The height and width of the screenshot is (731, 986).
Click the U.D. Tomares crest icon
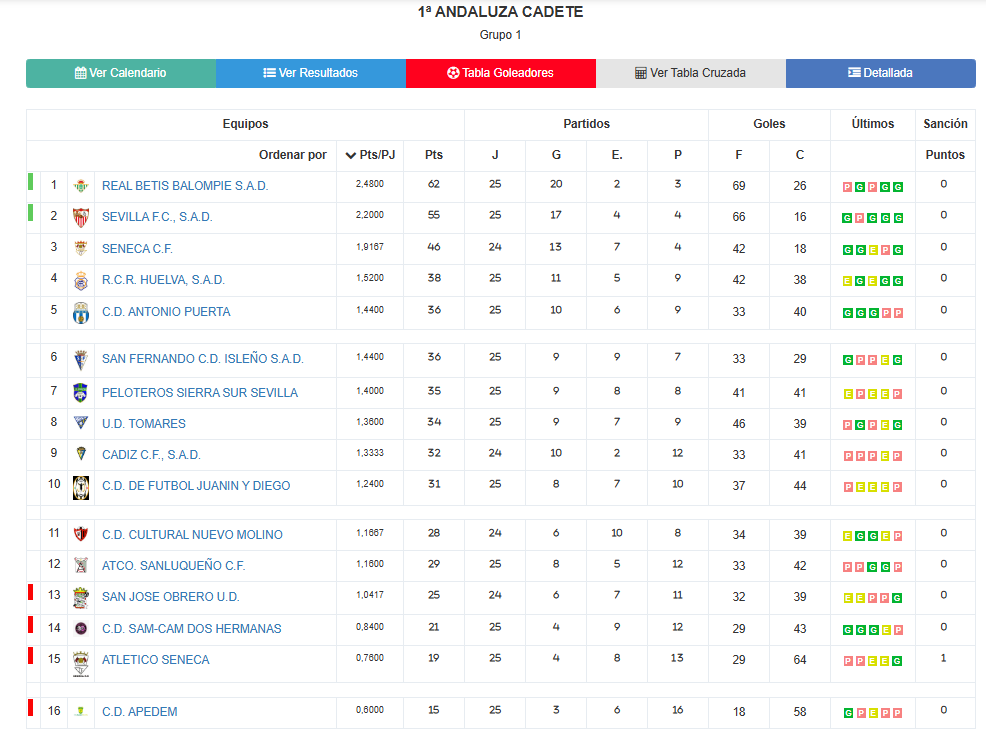[80, 422]
